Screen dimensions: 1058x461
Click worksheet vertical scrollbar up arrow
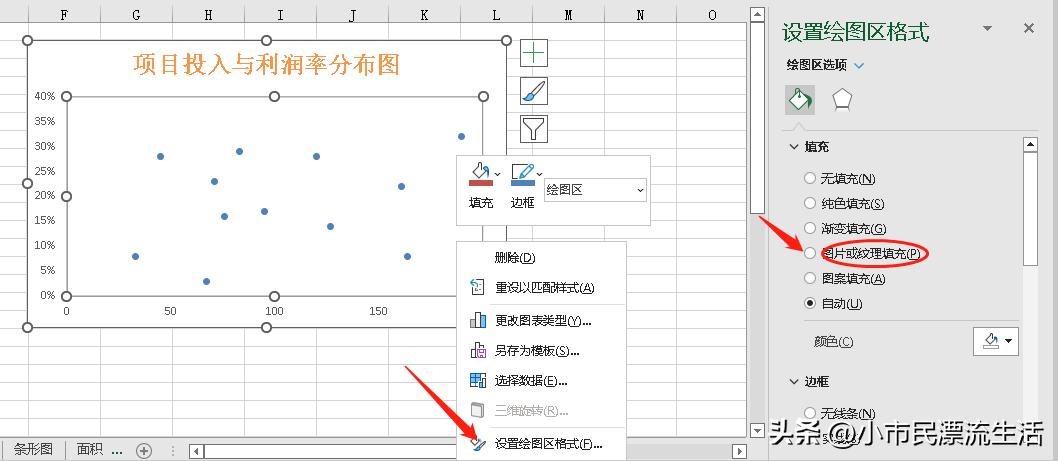pyautogui.click(x=757, y=14)
